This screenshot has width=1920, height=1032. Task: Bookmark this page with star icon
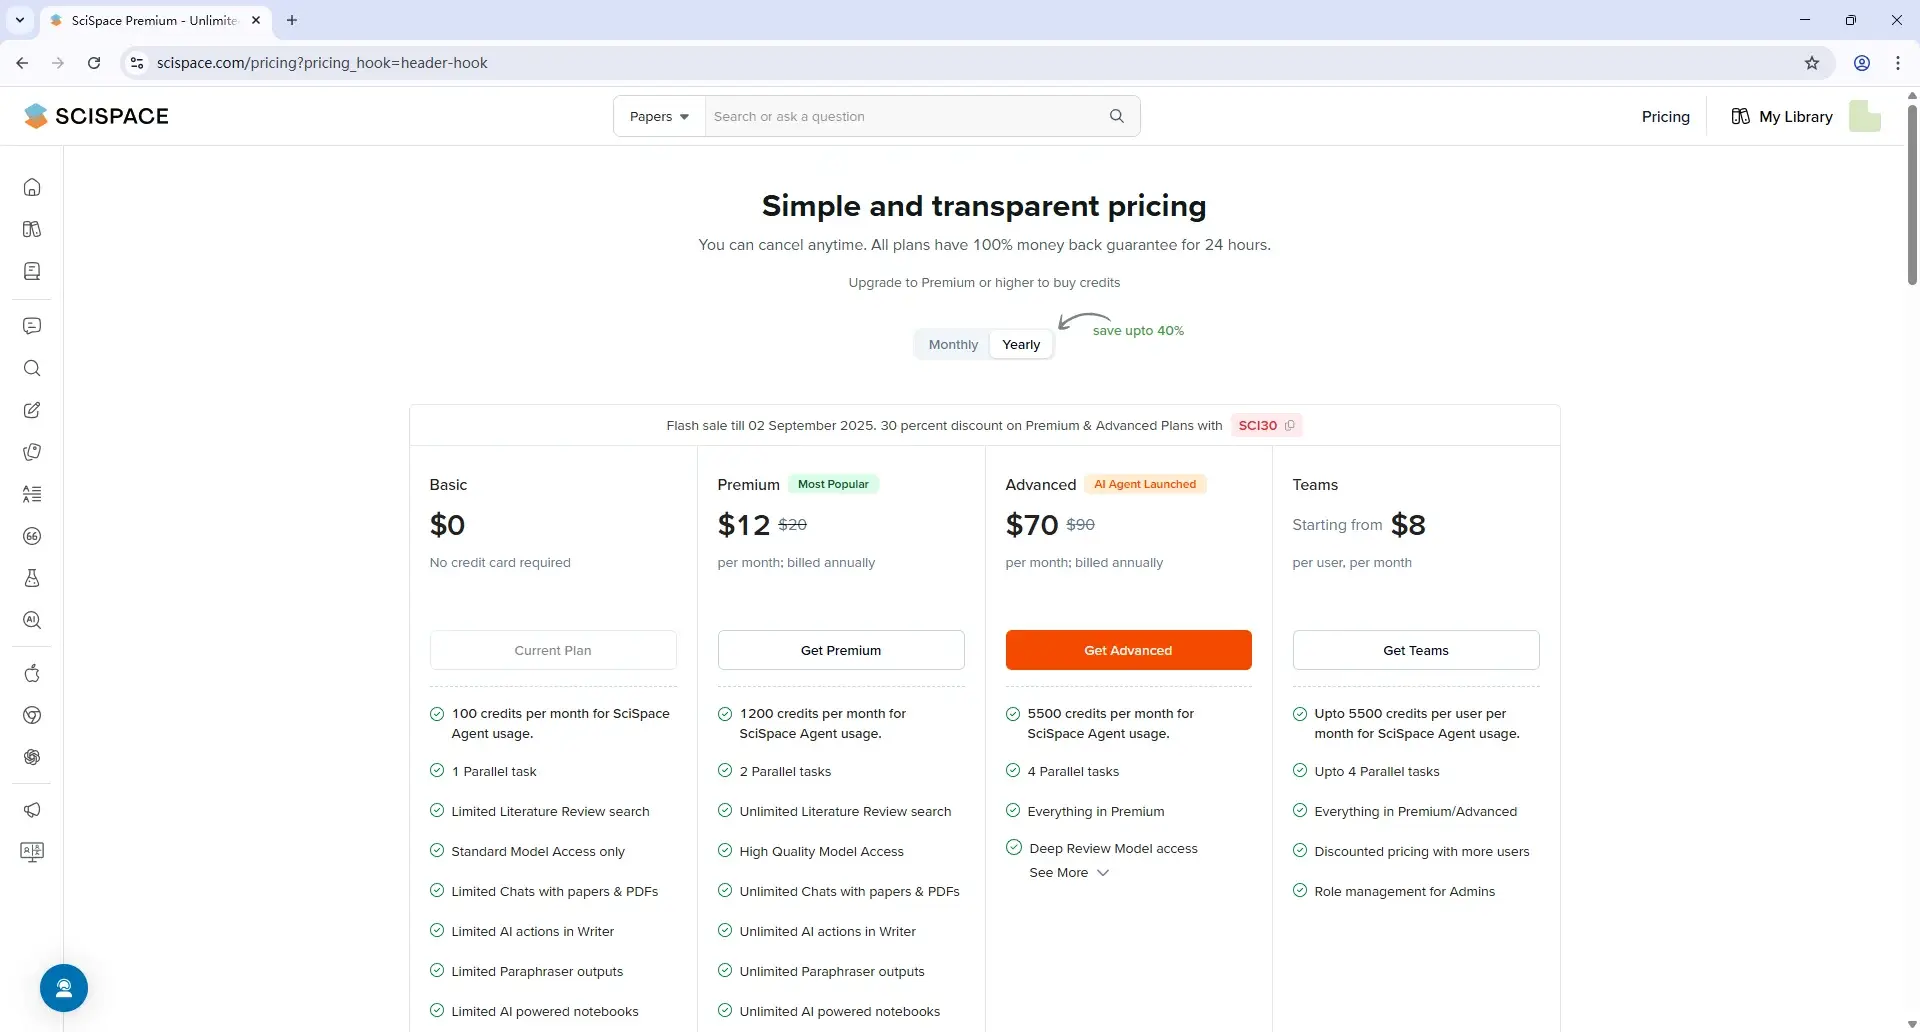coord(1812,63)
